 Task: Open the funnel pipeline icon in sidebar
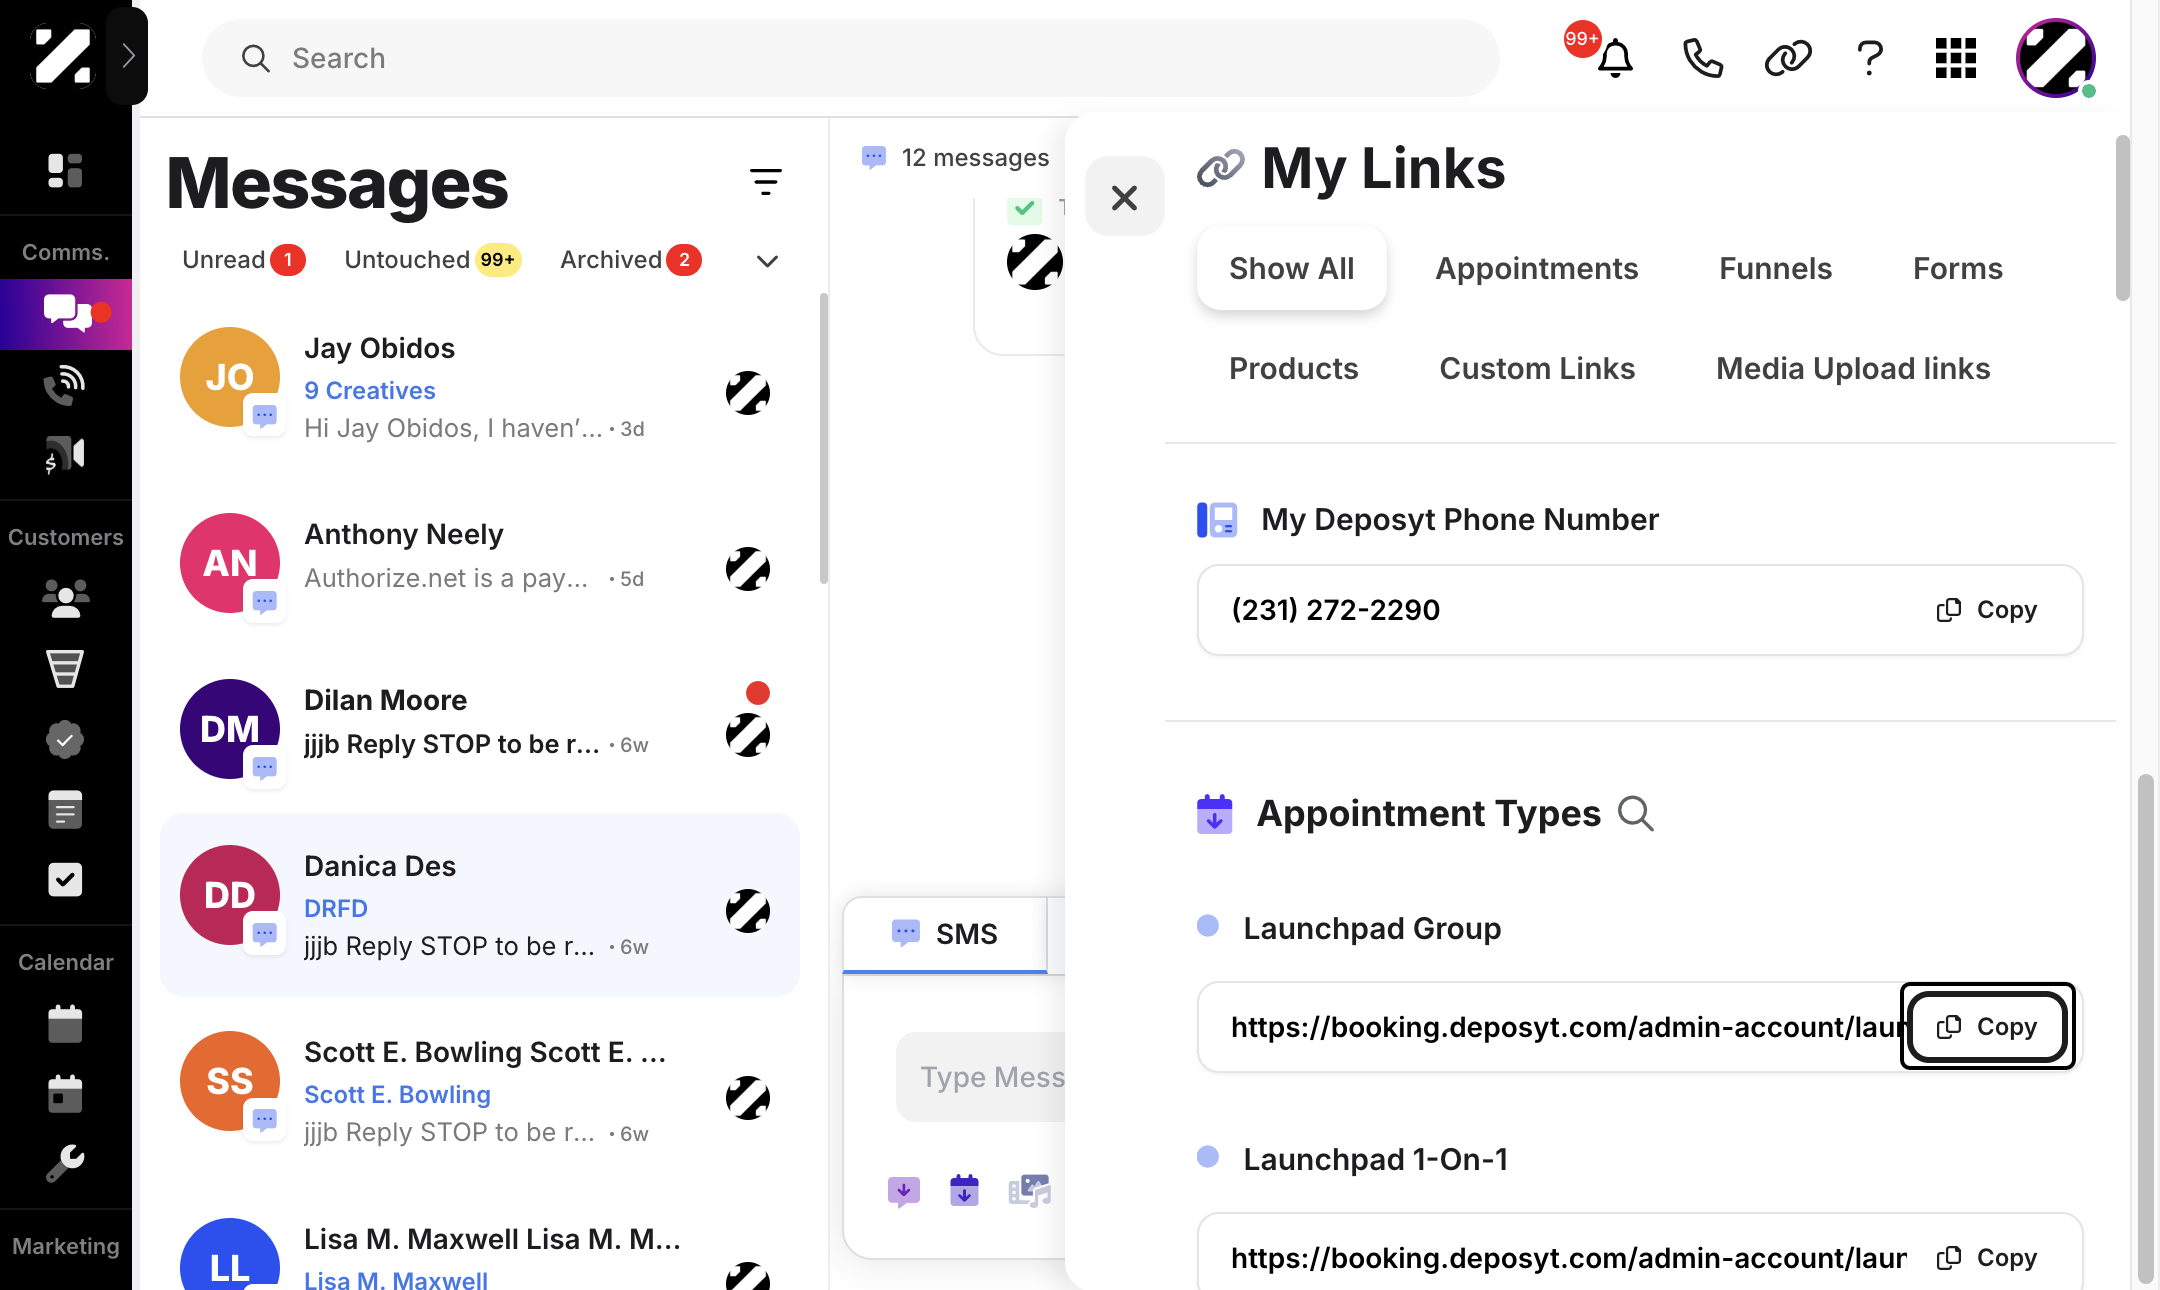[x=65, y=668]
